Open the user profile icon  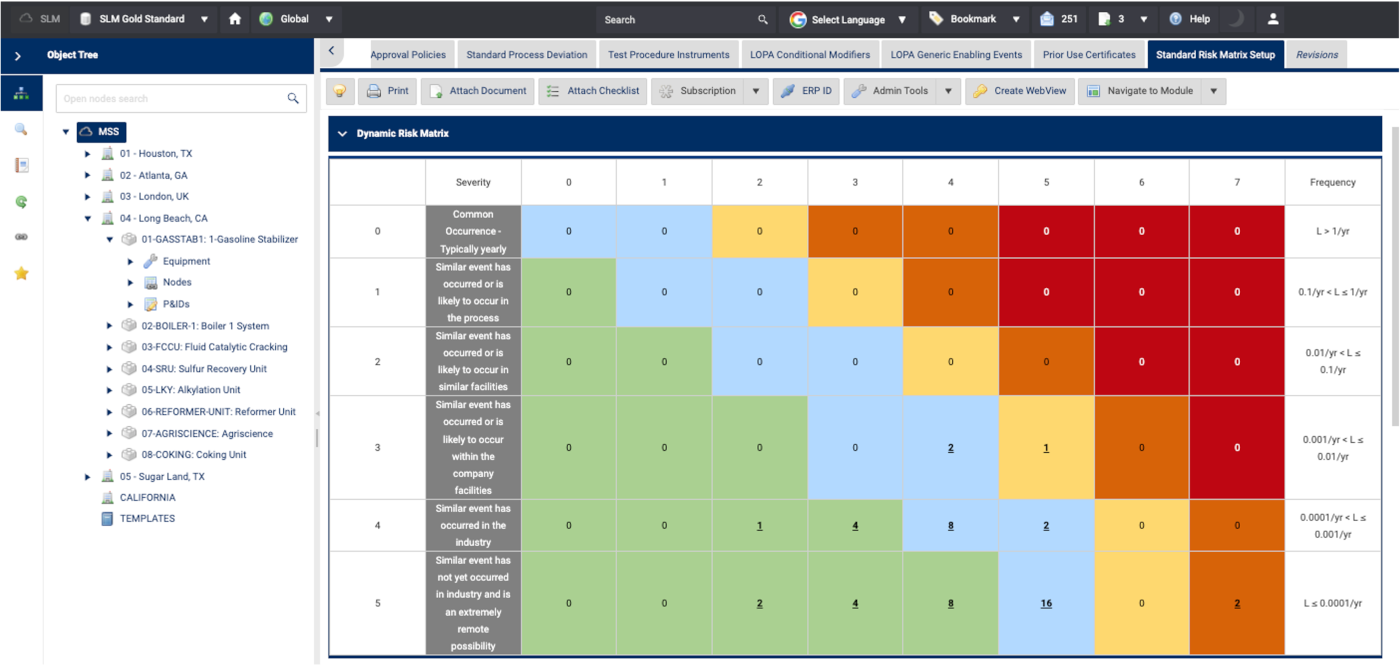tap(1273, 19)
